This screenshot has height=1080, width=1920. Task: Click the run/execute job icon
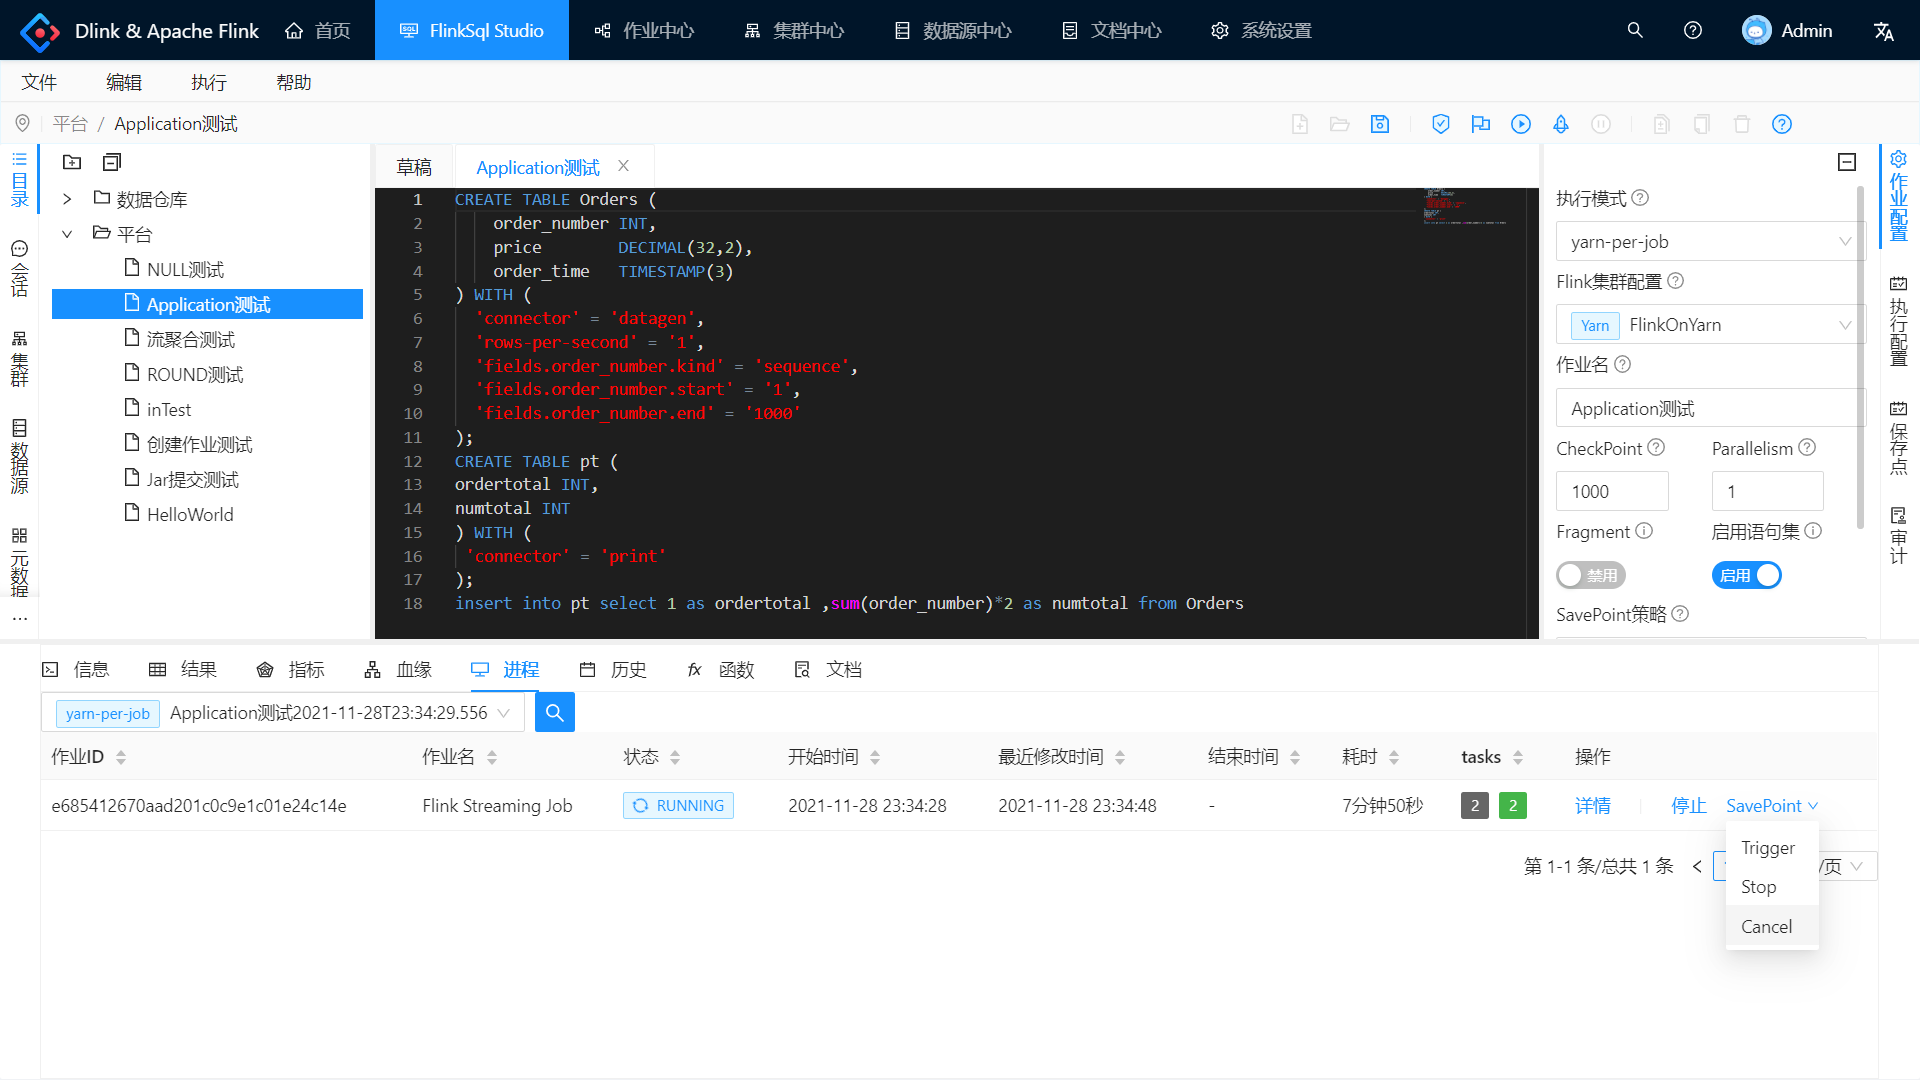click(1520, 124)
